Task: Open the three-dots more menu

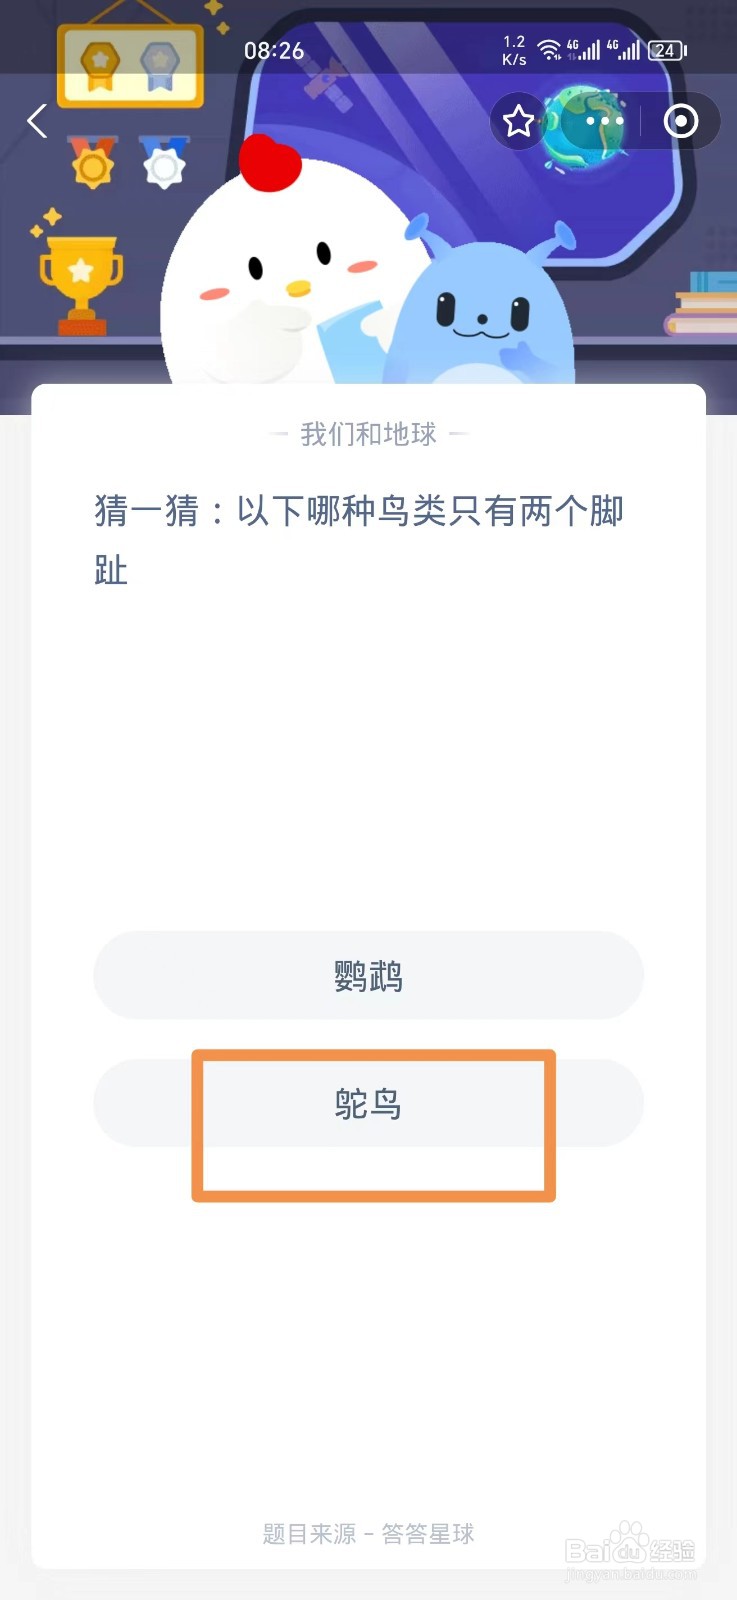Action: pos(605,121)
